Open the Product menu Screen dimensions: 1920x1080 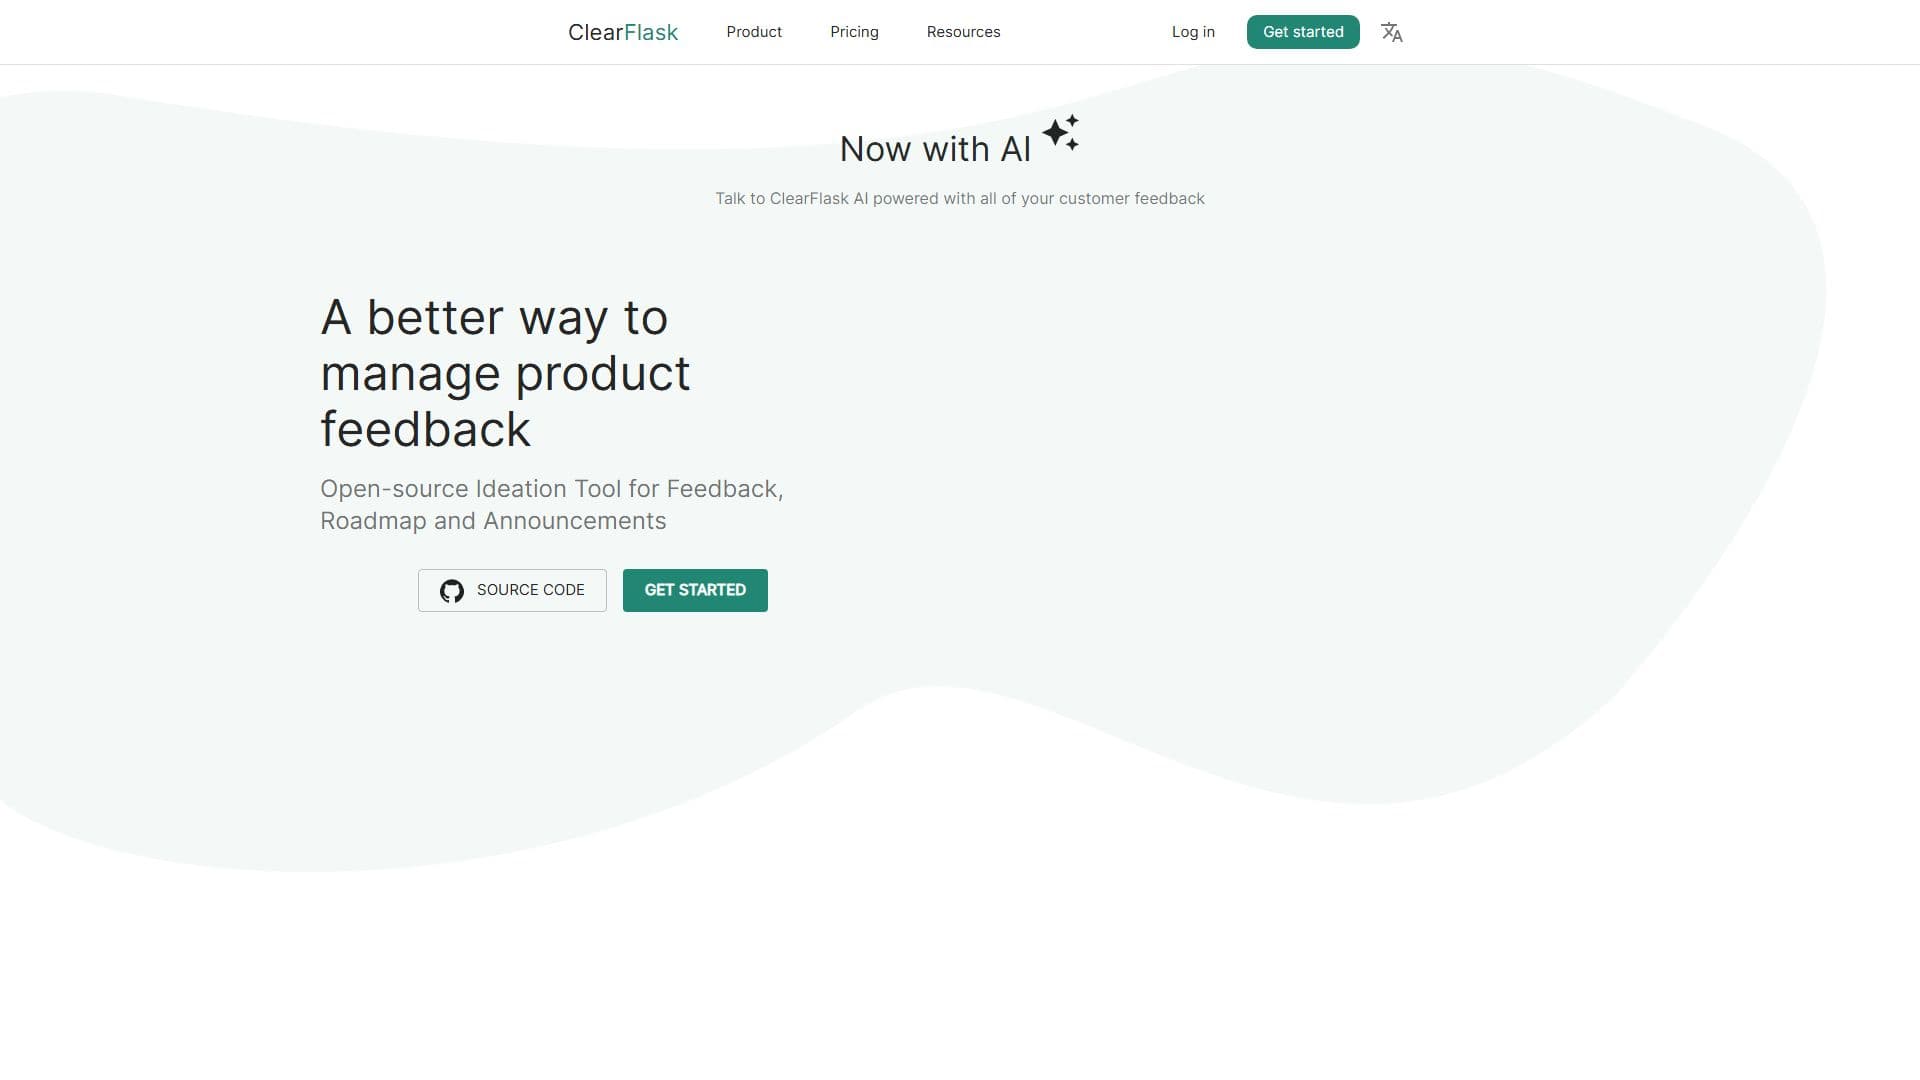754,32
